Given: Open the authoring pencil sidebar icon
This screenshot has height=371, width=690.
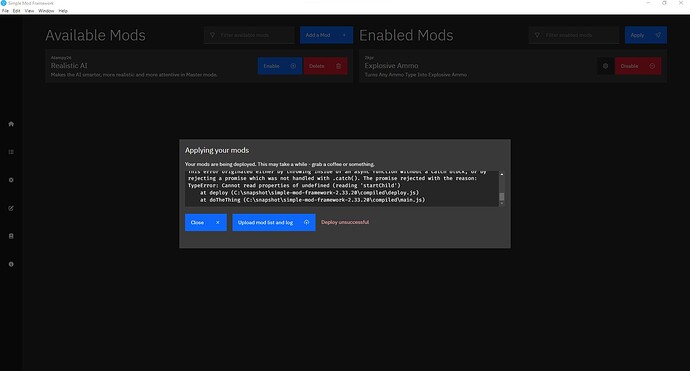Looking at the screenshot, I should tap(11, 208).
